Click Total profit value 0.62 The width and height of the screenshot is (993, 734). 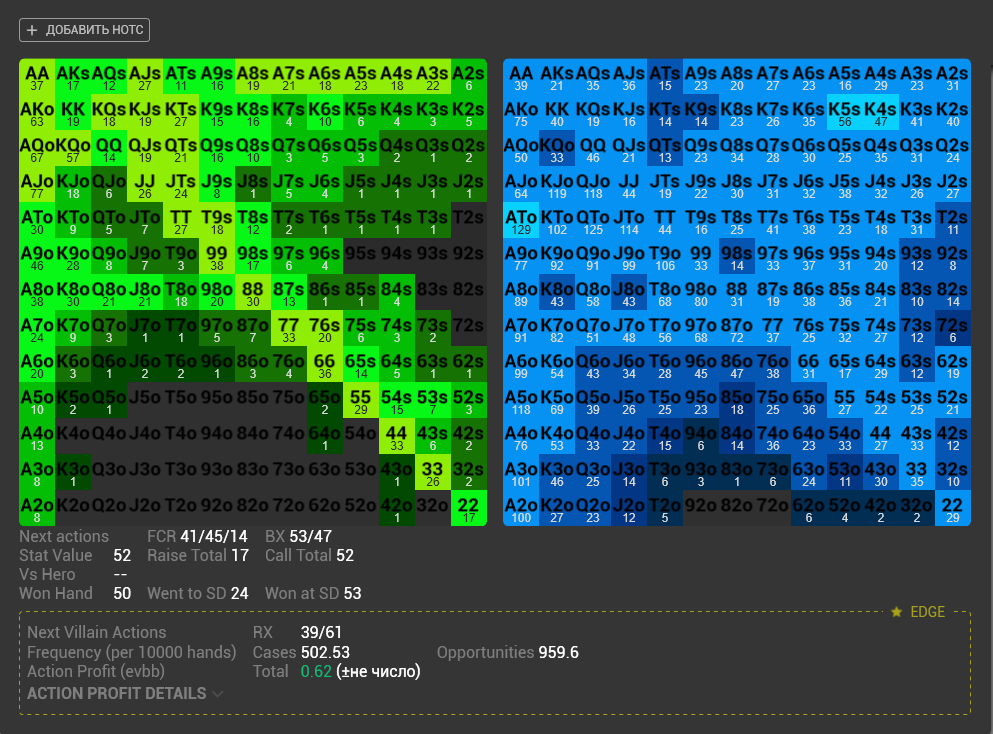tap(316, 671)
